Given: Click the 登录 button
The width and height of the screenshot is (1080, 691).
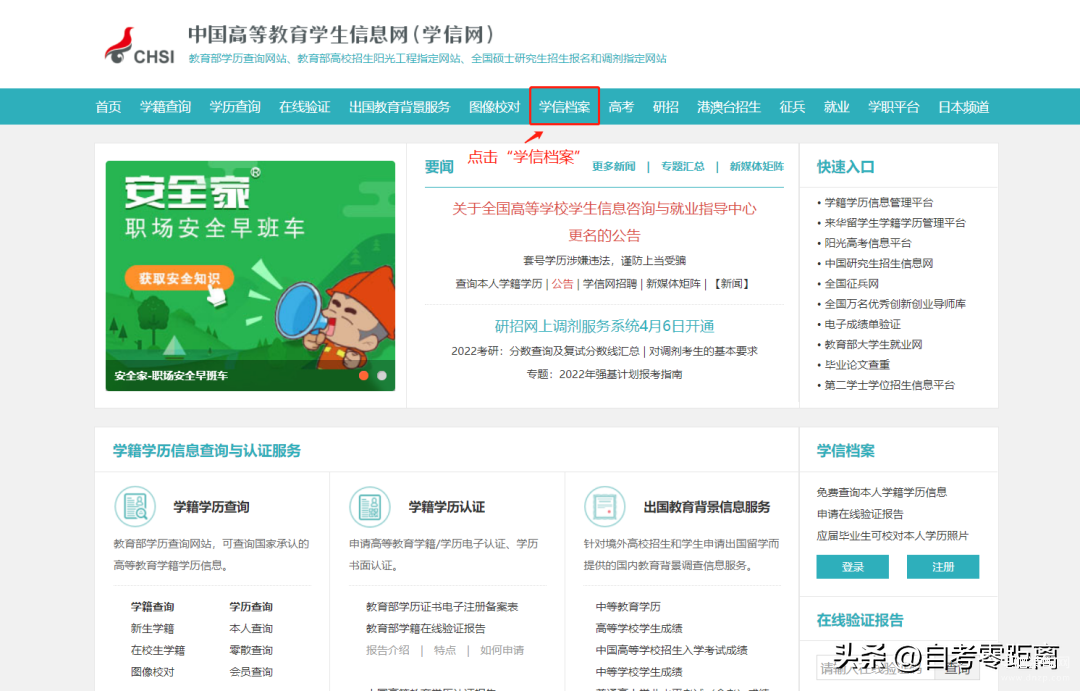Looking at the screenshot, I should (x=853, y=567).
